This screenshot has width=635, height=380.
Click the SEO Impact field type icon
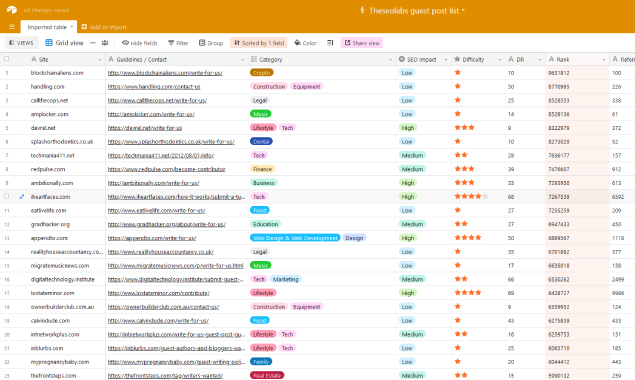click(402, 59)
